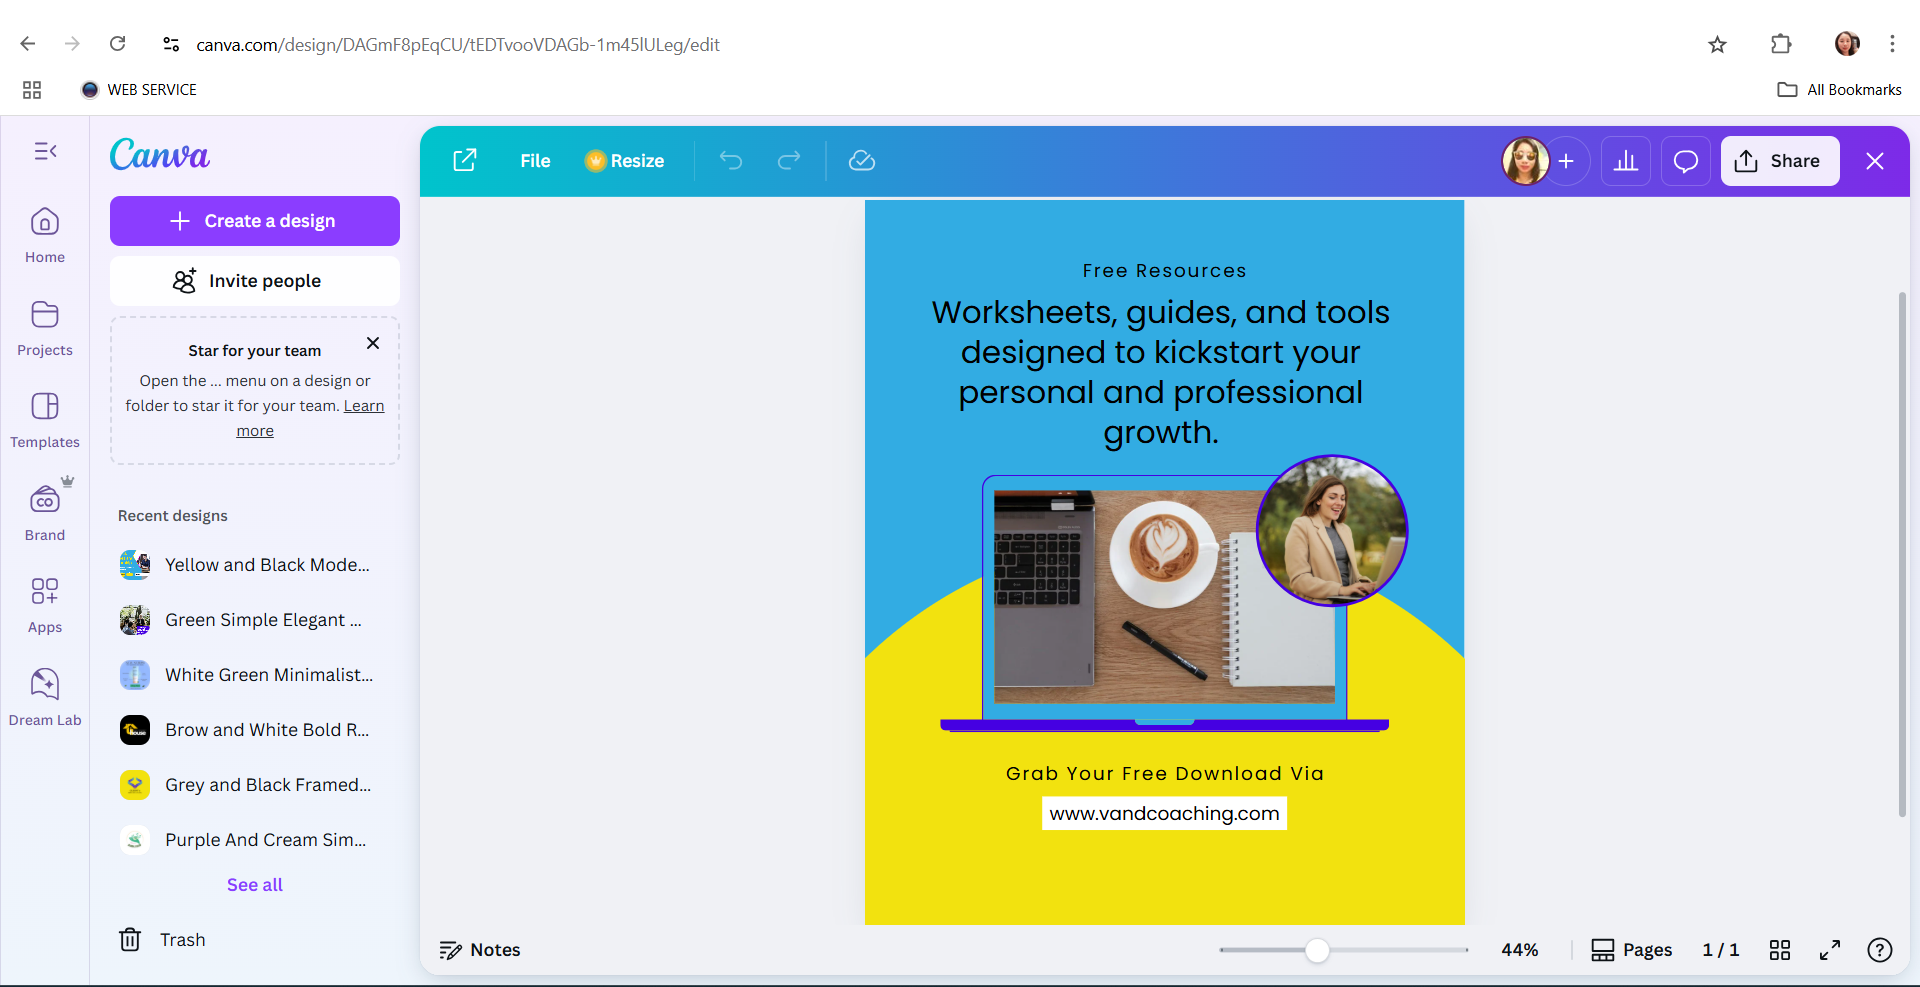Dismiss the Star for your team tip

coord(373,343)
